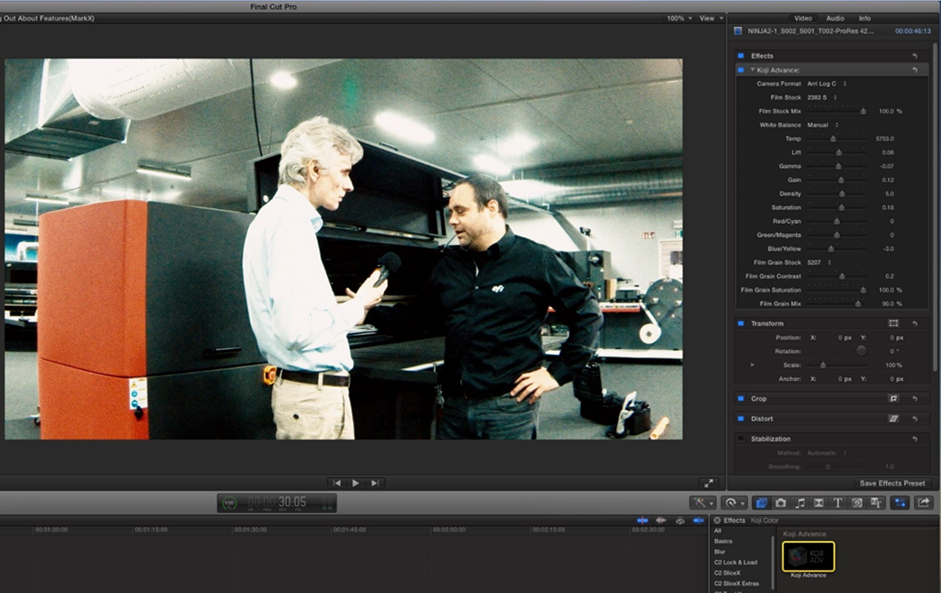Disable the Distort checkbox
The image size is (941, 593).
(741, 419)
